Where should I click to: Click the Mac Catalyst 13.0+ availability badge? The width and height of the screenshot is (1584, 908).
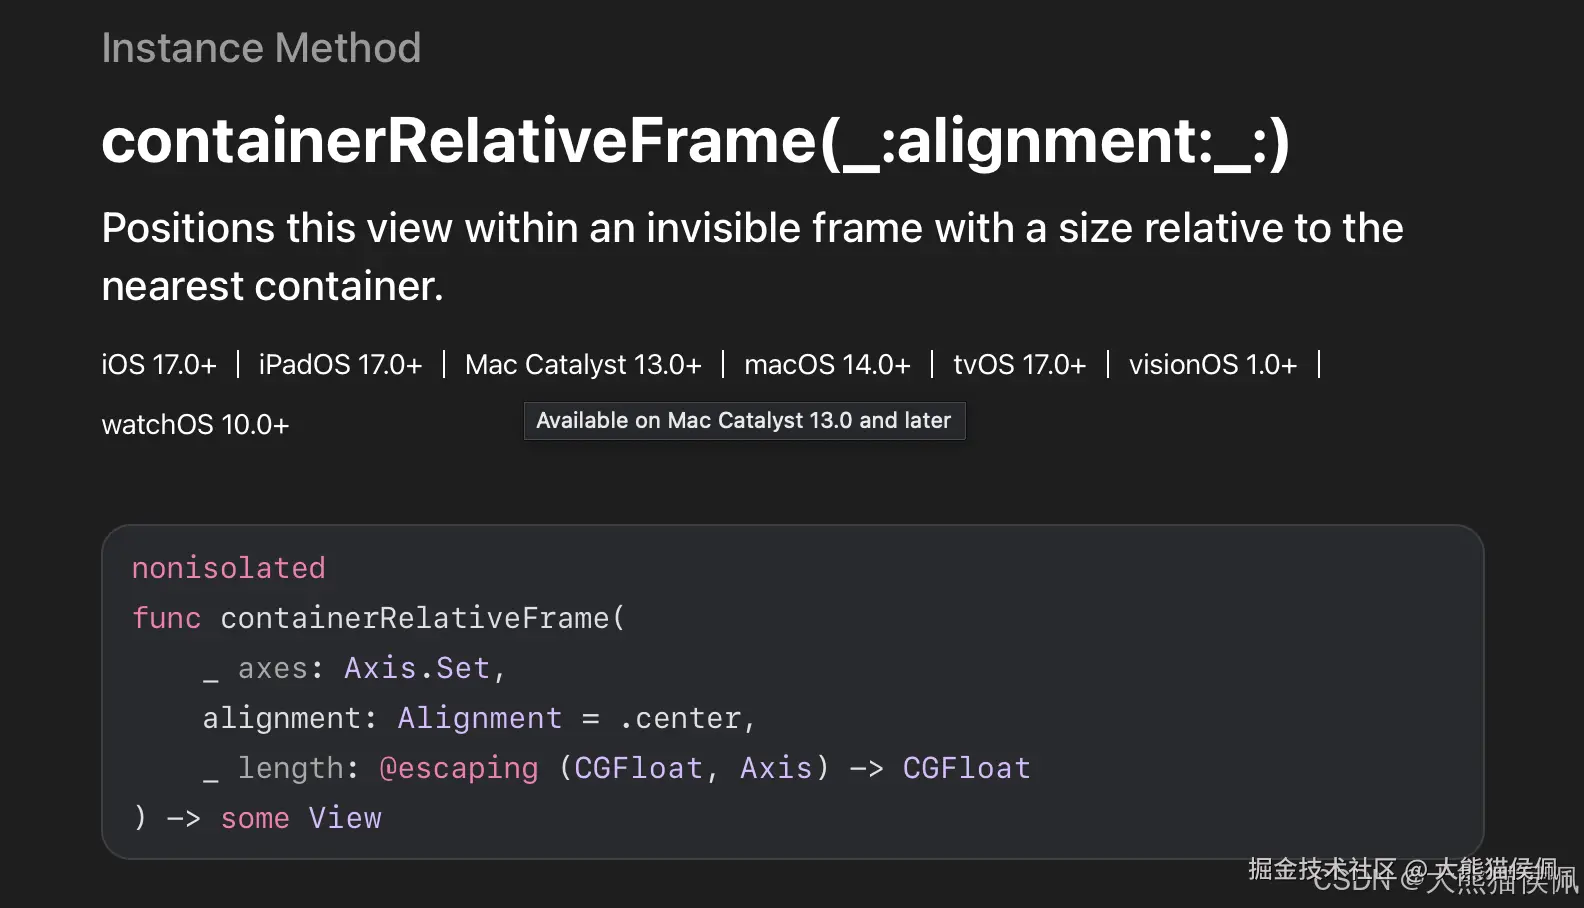583,365
